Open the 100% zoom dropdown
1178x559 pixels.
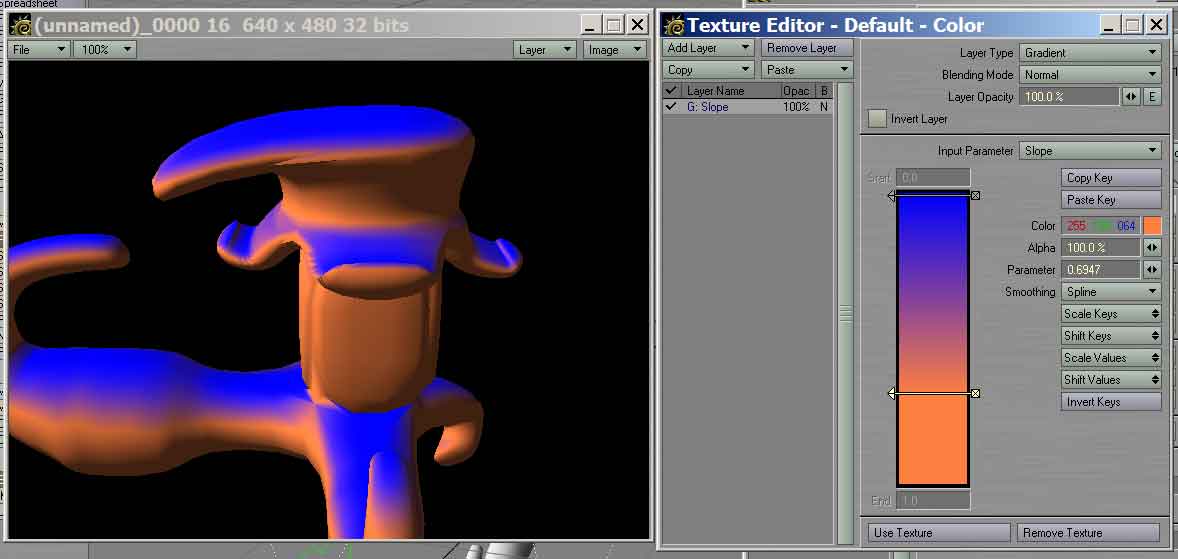pos(106,50)
